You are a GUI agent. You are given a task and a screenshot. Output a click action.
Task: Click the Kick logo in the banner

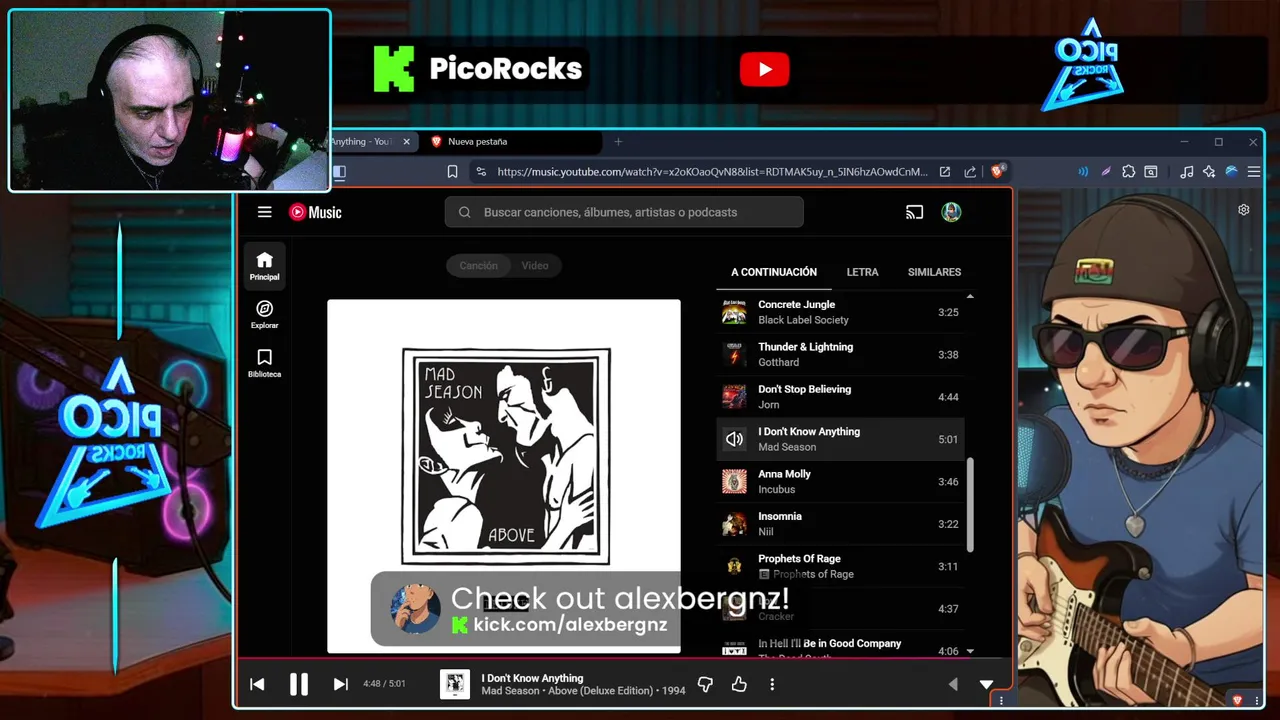394,69
